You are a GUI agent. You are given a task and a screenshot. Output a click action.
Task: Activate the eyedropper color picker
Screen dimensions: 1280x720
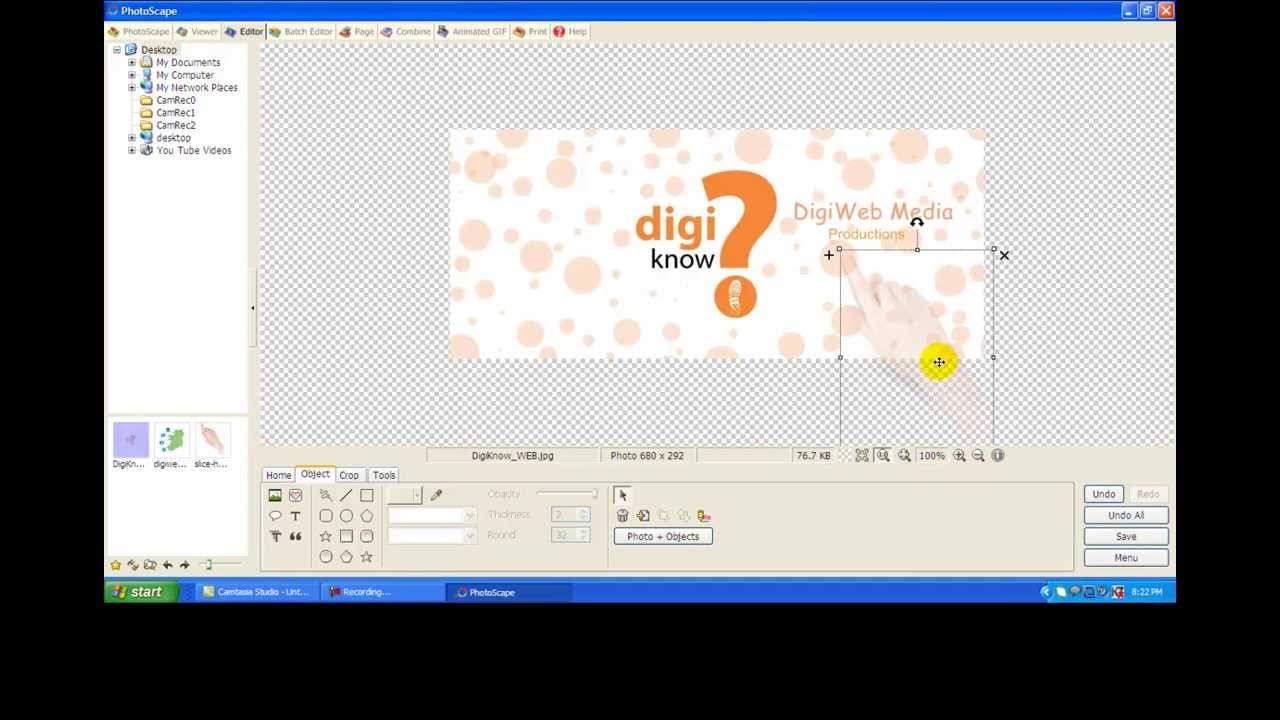[436, 495]
